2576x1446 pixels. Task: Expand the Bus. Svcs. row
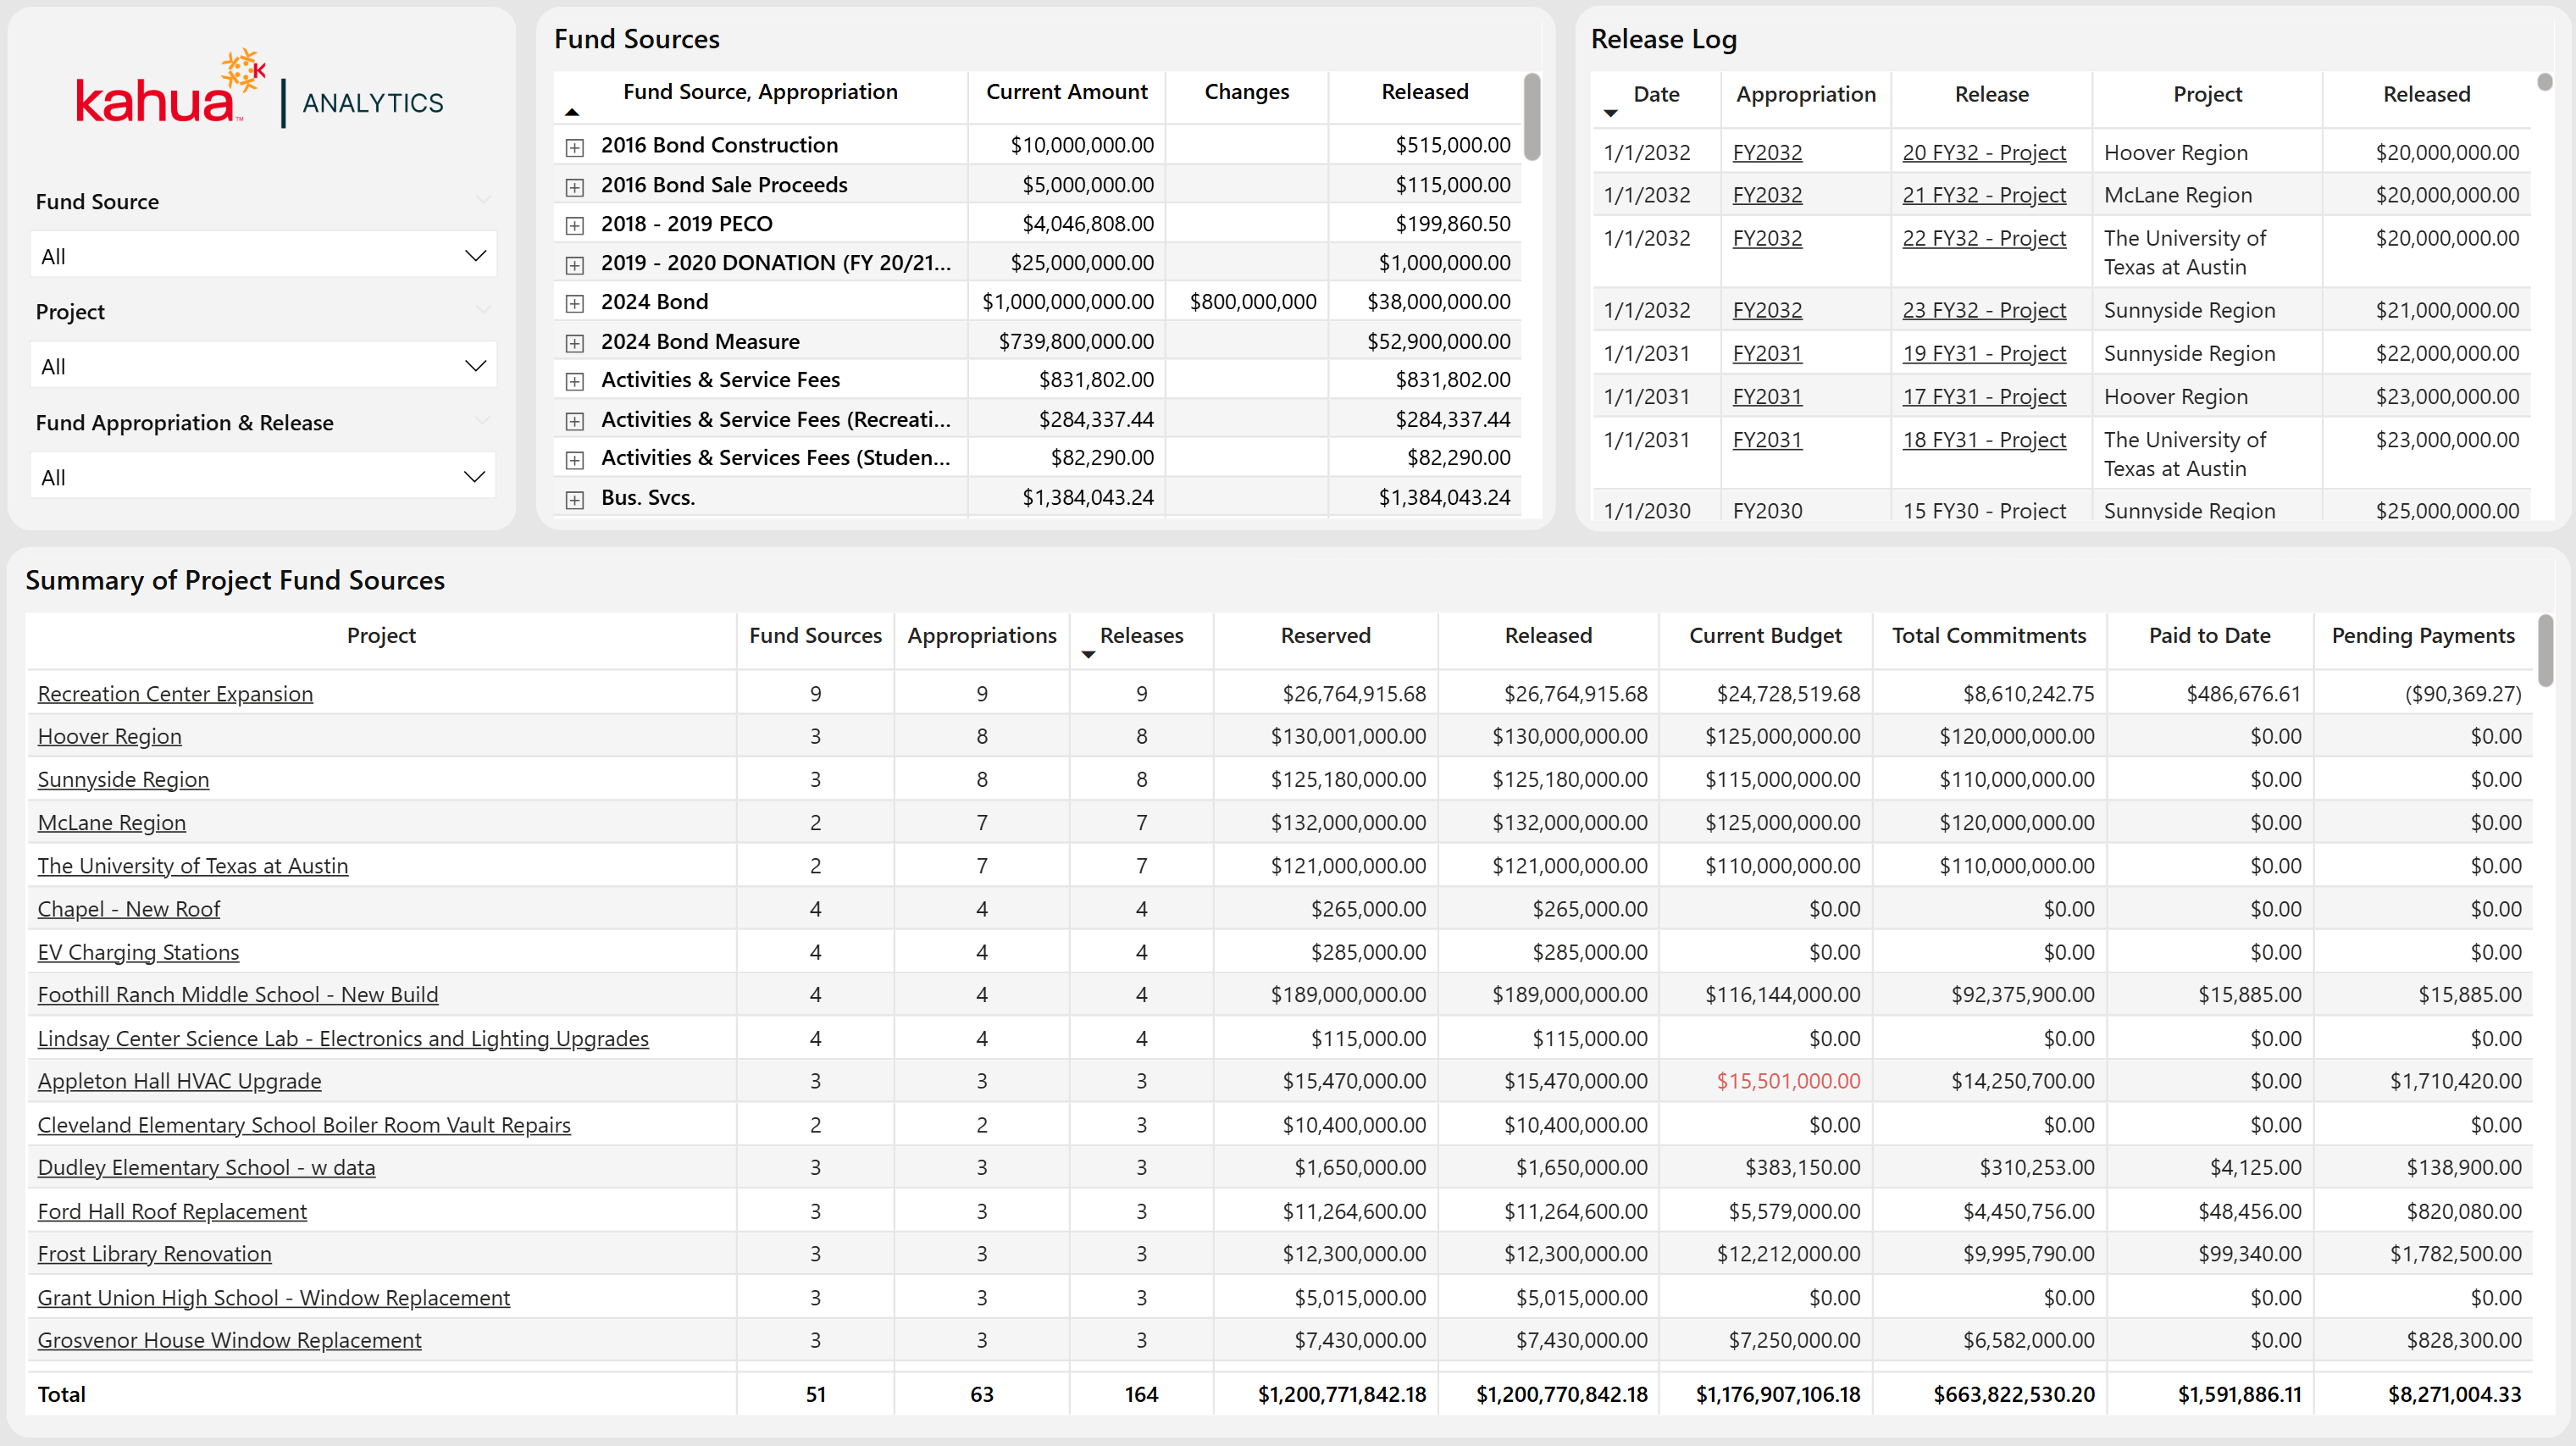click(x=575, y=500)
